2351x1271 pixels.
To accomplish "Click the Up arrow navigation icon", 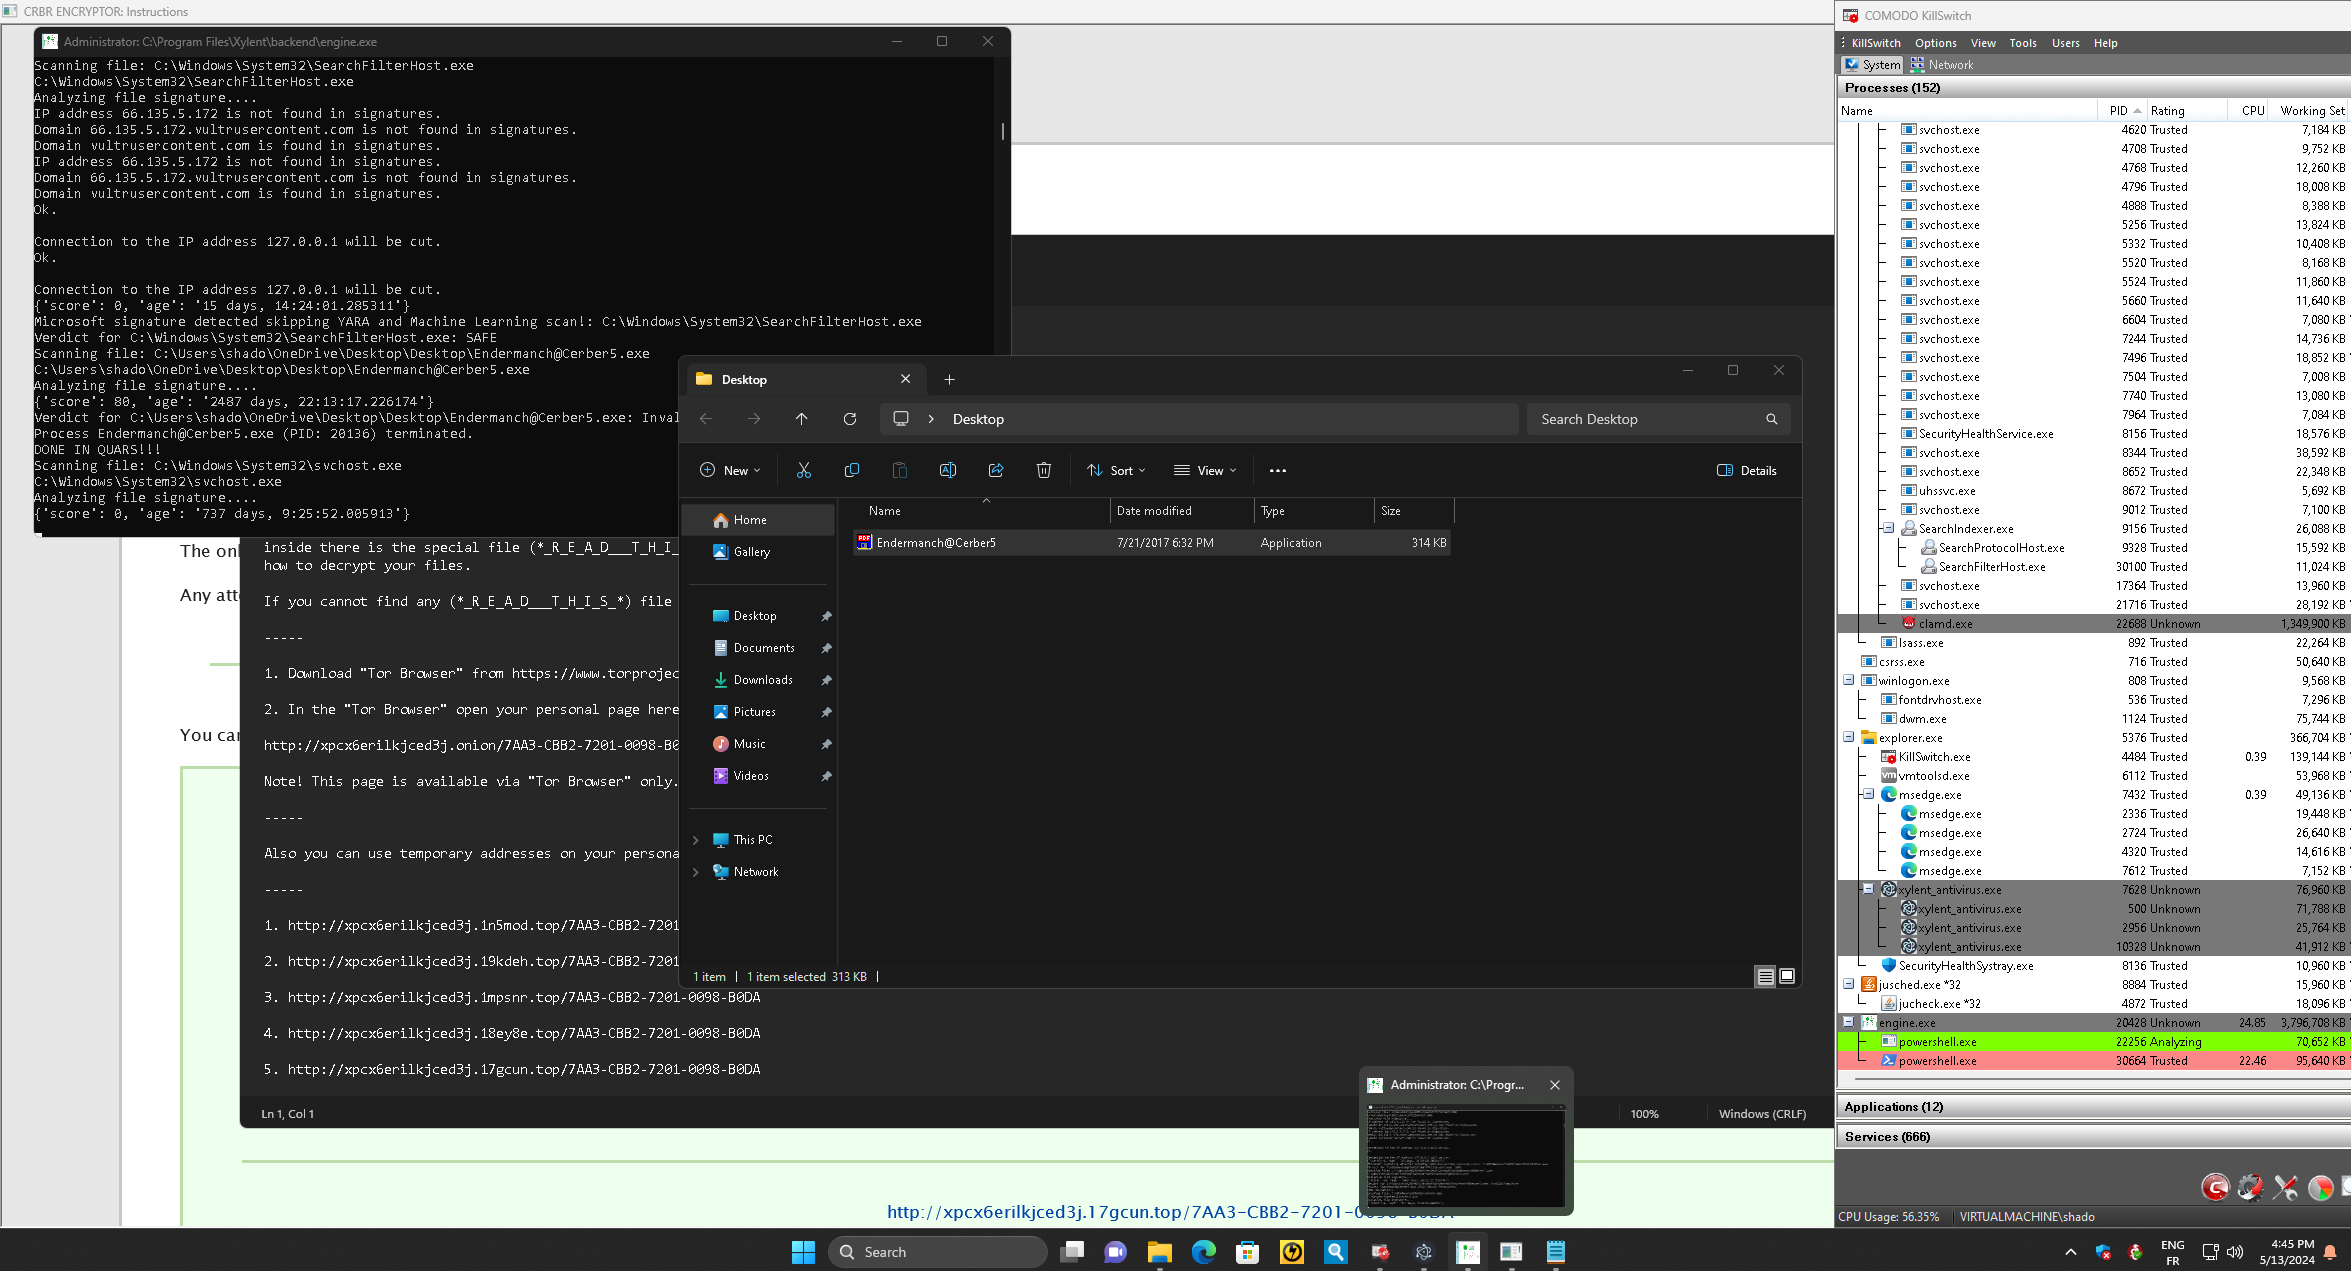I will pos(801,419).
